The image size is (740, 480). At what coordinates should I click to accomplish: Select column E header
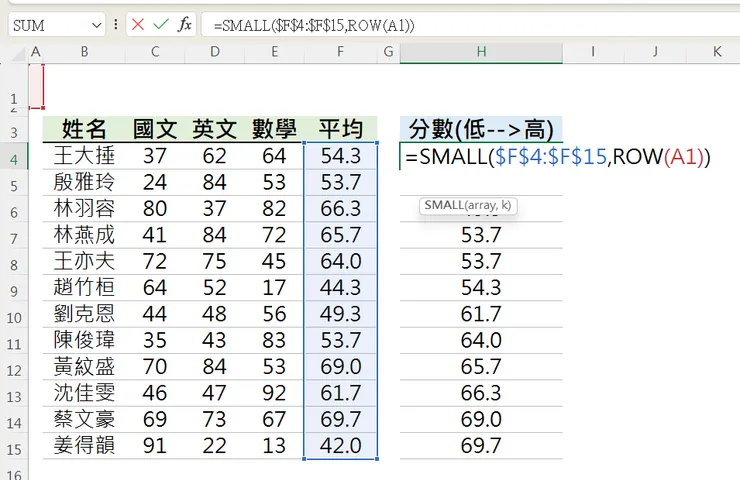click(x=275, y=52)
